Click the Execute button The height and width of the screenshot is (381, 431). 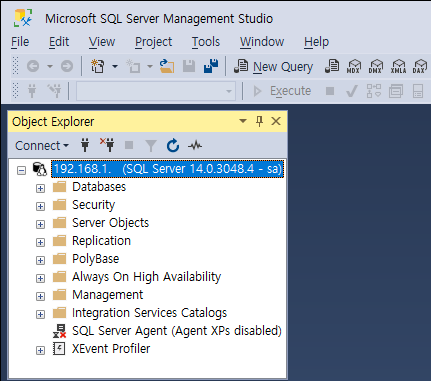pos(282,91)
